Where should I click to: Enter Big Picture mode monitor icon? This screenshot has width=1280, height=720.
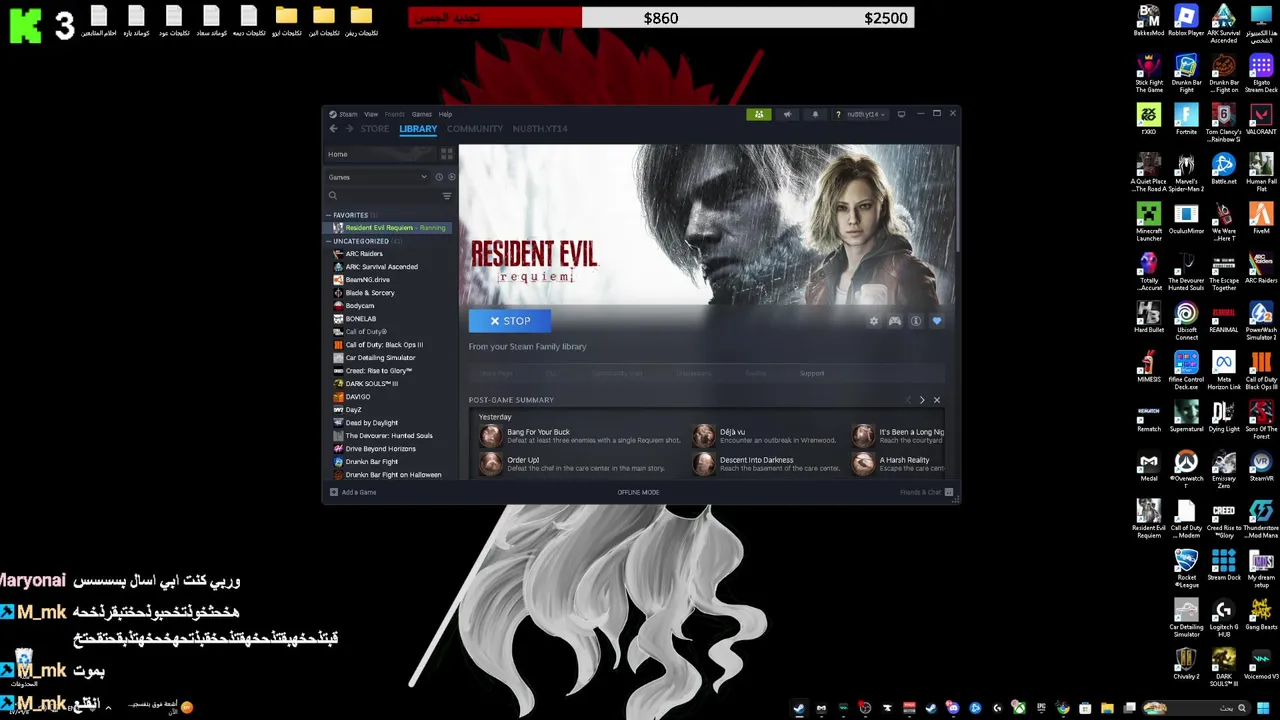tap(901, 114)
